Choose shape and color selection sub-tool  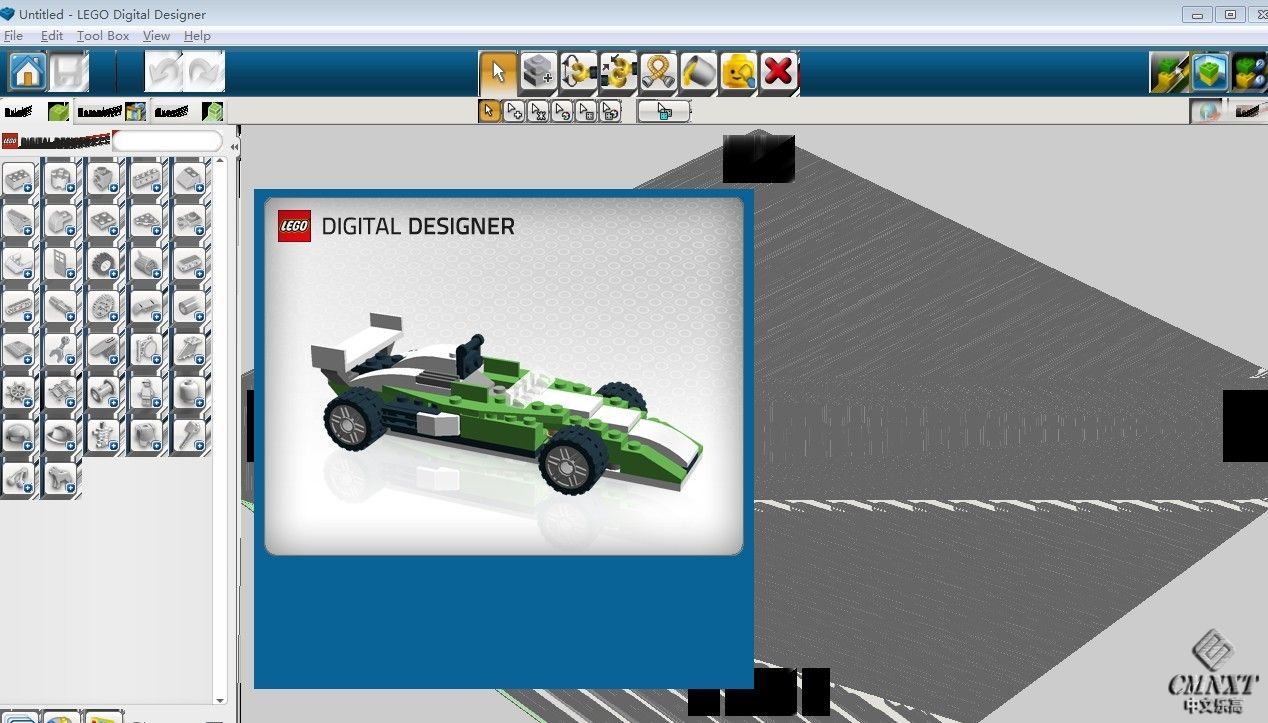click(x=610, y=111)
